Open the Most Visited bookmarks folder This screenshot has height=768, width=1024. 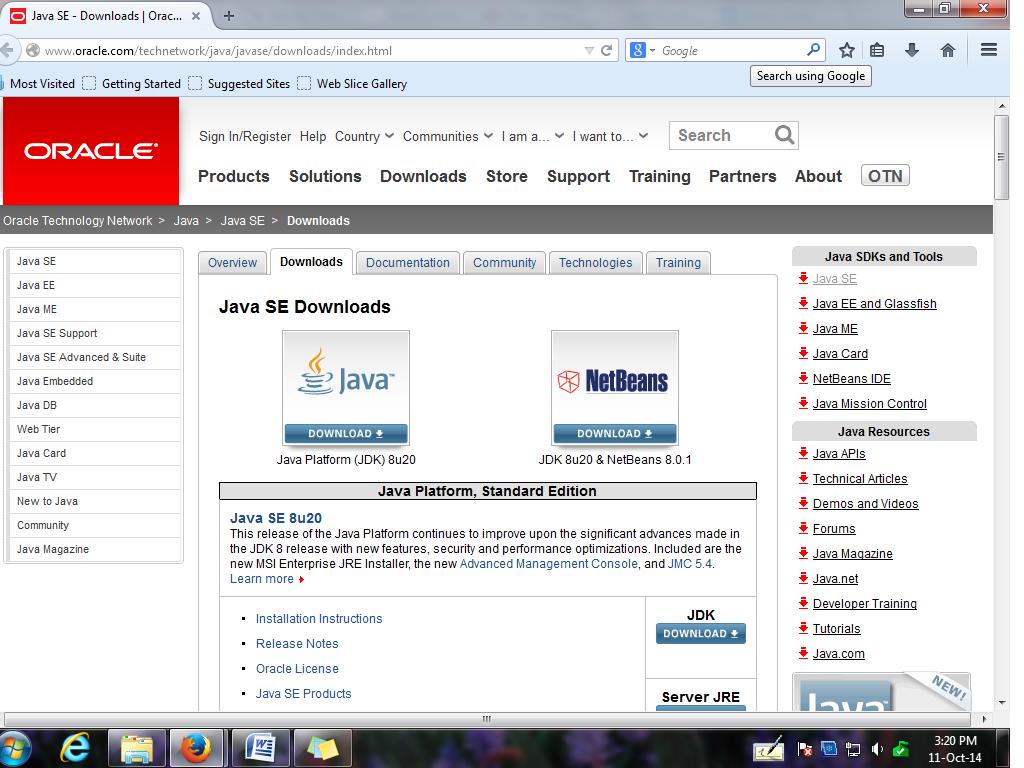pos(37,84)
